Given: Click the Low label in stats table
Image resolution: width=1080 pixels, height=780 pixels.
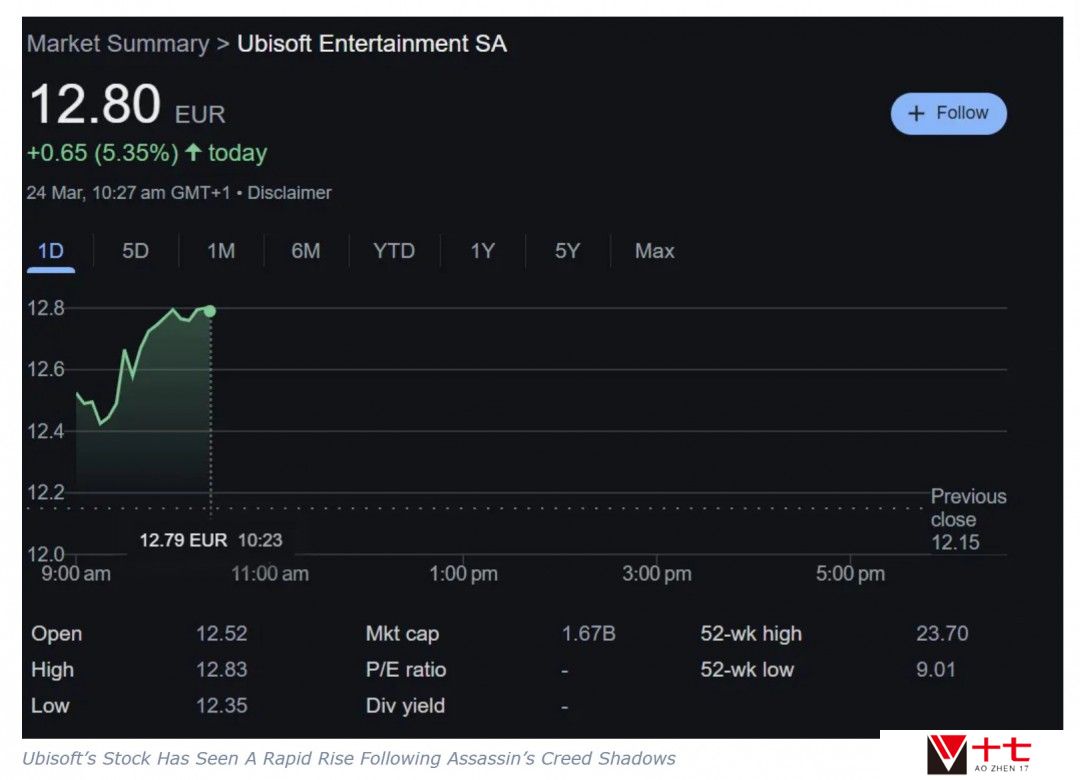Looking at the screenshot, I should tap(50, 706).
